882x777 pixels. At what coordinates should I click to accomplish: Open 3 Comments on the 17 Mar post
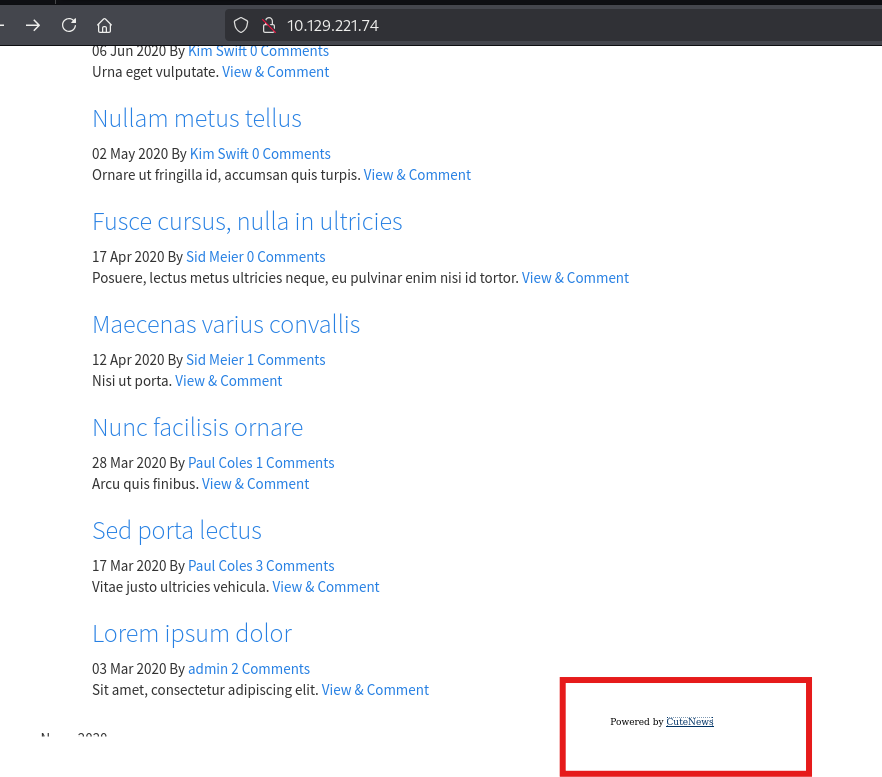[x=295, y=565]
